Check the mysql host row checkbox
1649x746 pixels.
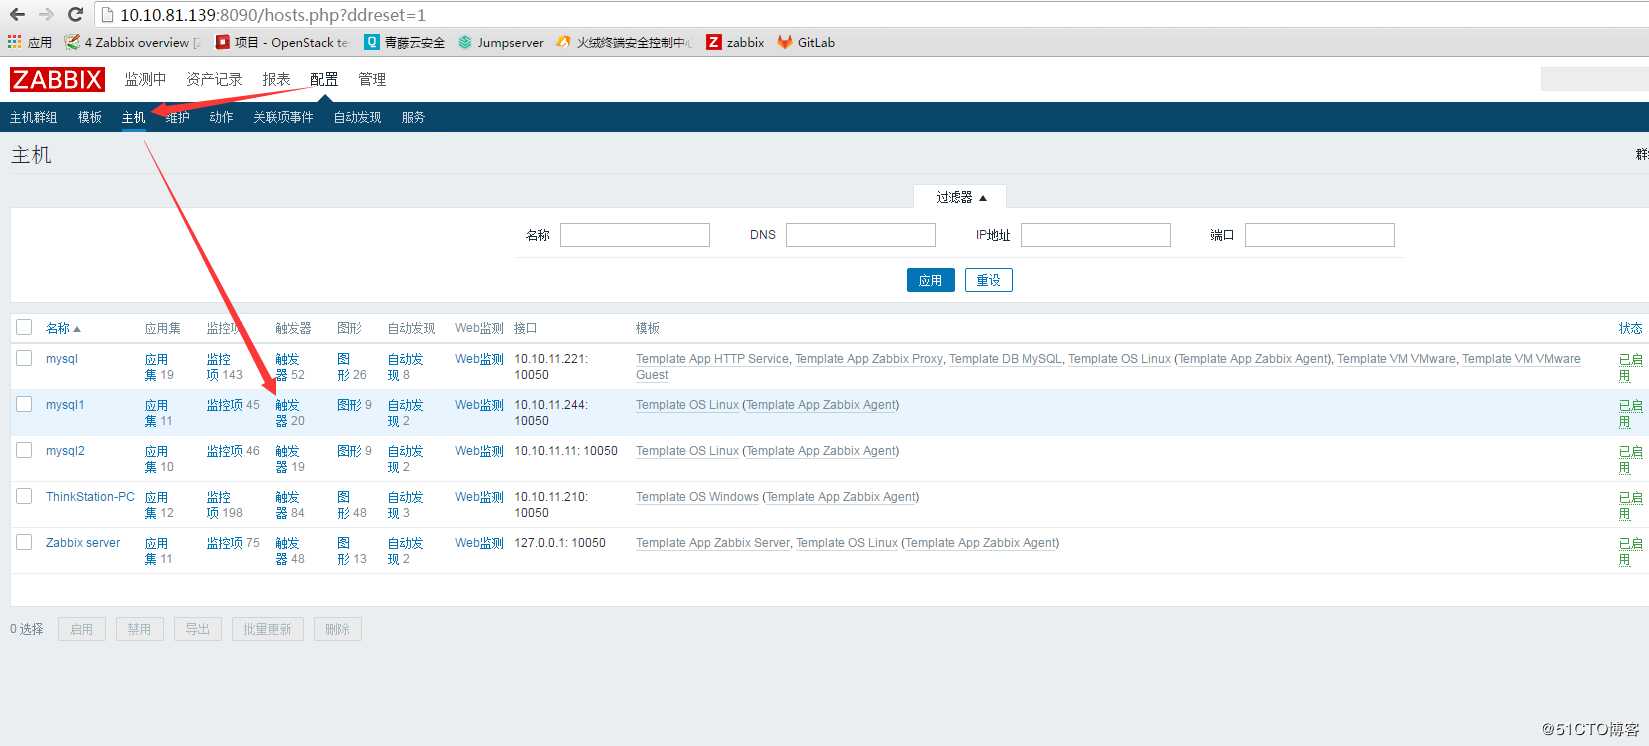click(x=24, y=358)
